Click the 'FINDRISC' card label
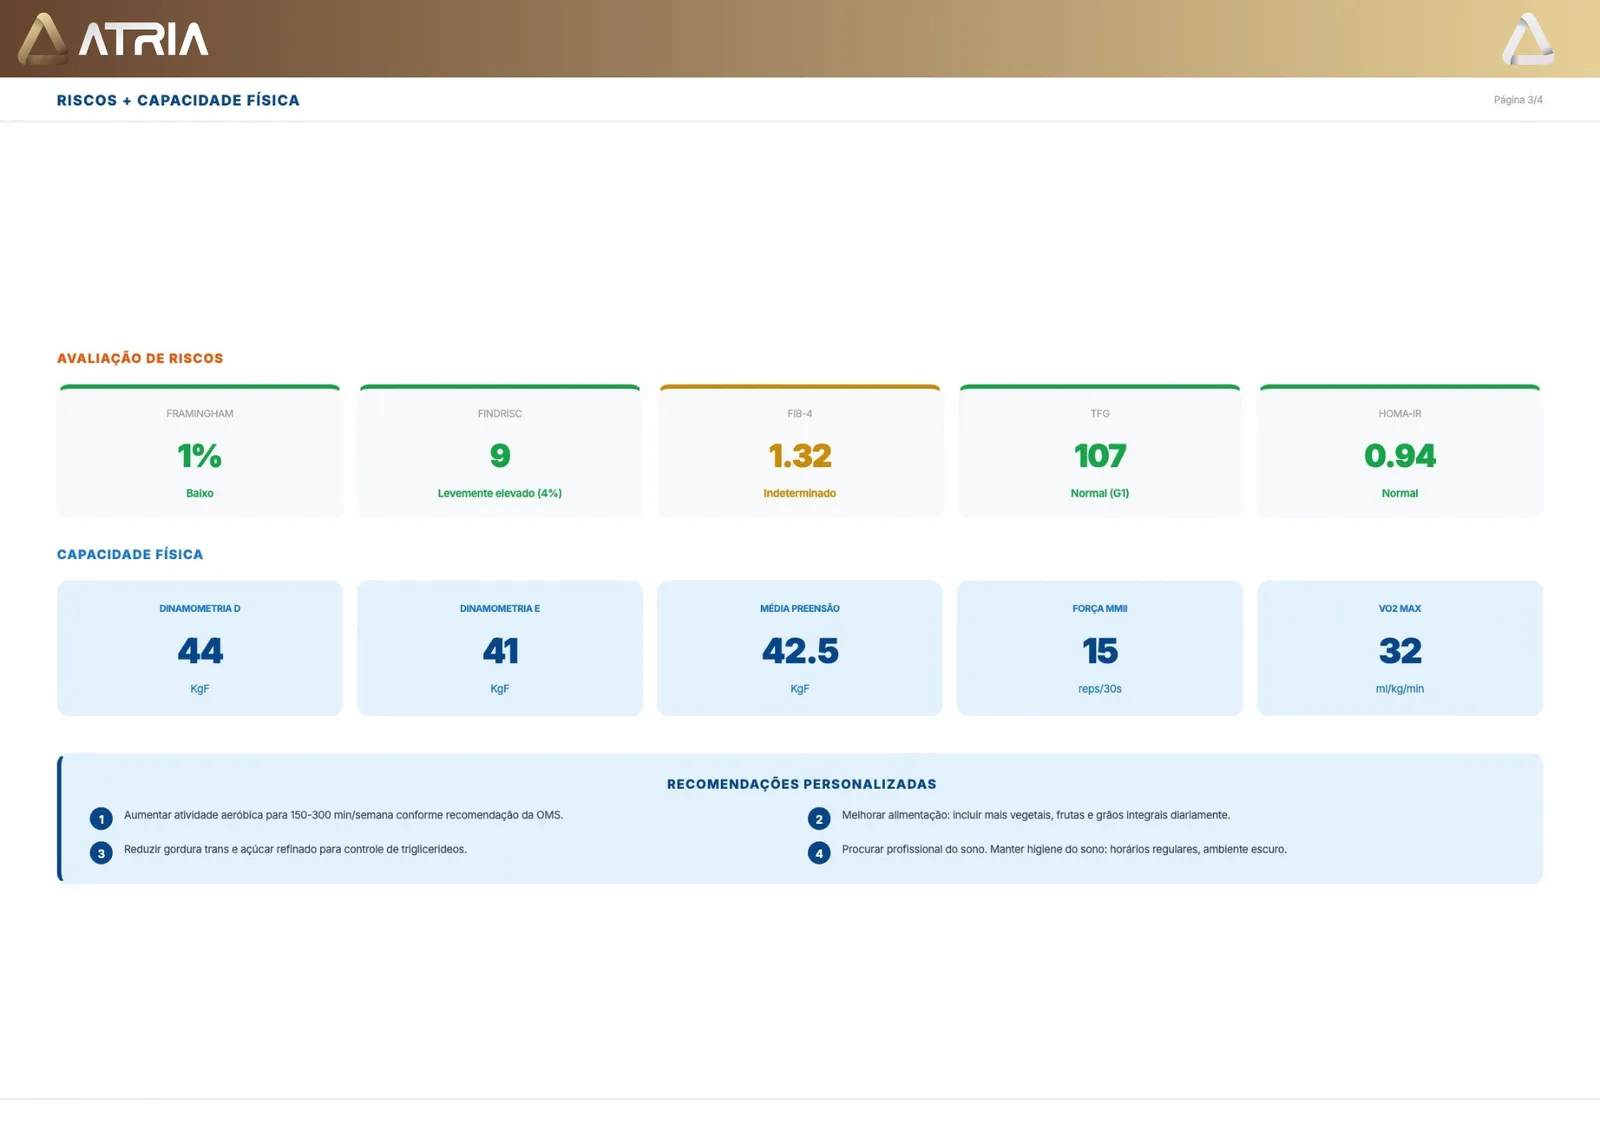 tap(500, 414)
